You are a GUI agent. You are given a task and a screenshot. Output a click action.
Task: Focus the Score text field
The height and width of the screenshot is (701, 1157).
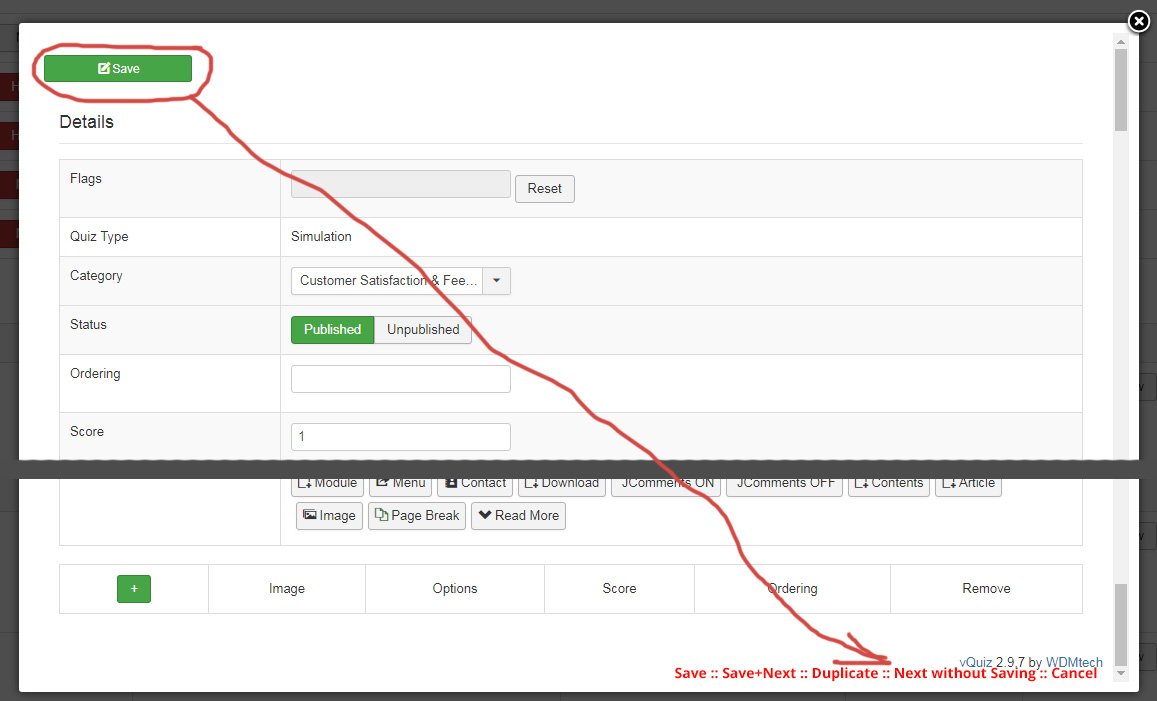point(400,437)
